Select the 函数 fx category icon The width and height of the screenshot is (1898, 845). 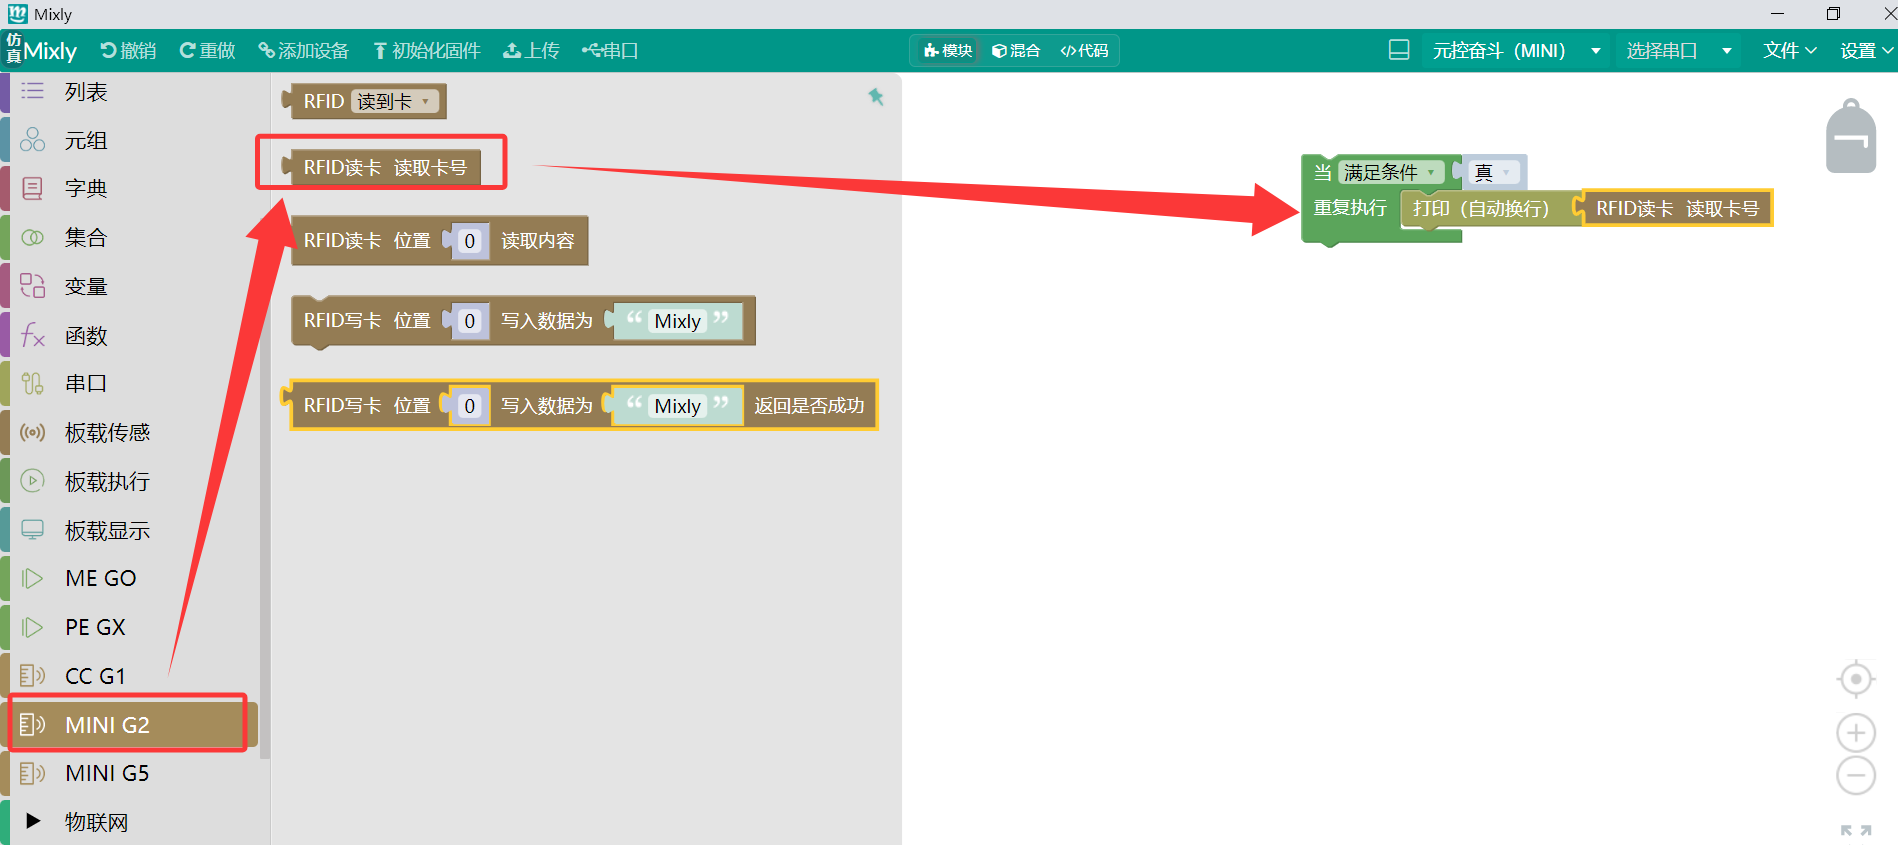click(33, 335)
